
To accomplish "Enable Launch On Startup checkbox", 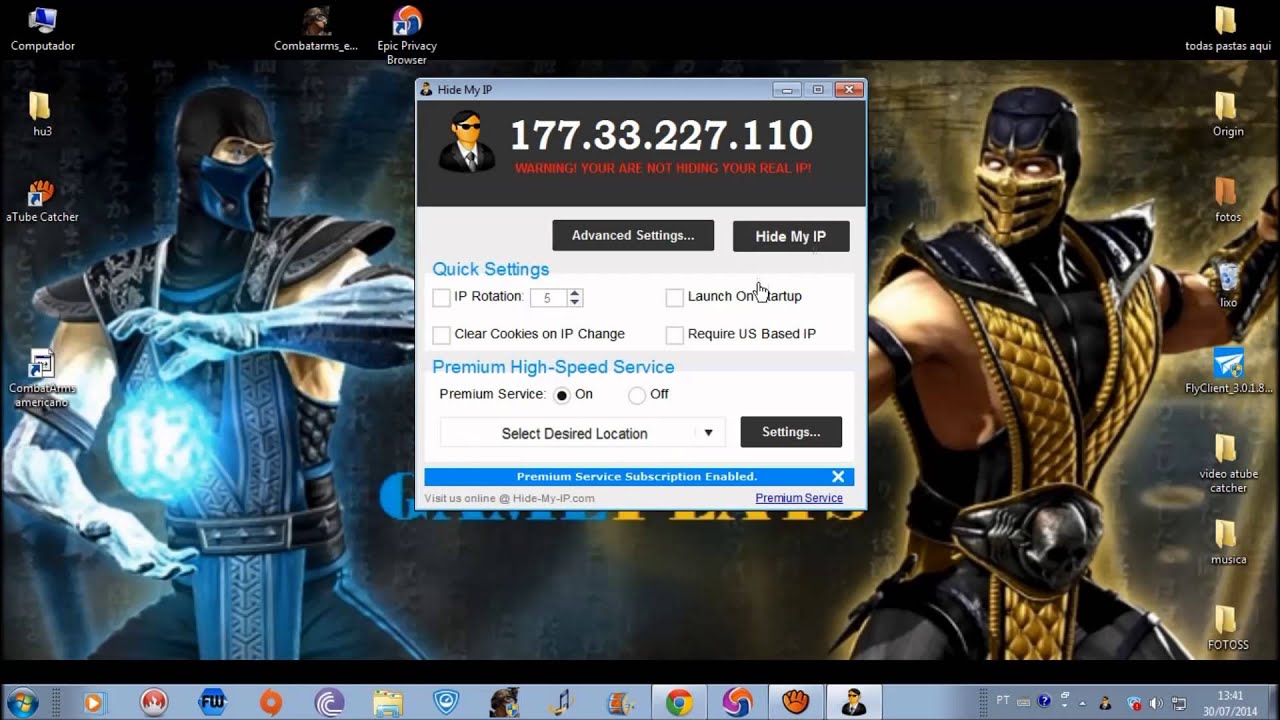I will point(675,297).
